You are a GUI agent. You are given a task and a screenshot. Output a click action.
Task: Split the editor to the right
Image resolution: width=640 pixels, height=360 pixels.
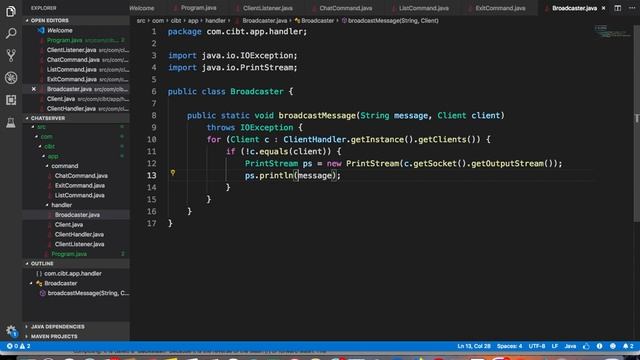pyautogui.click(x=618, y=8)
